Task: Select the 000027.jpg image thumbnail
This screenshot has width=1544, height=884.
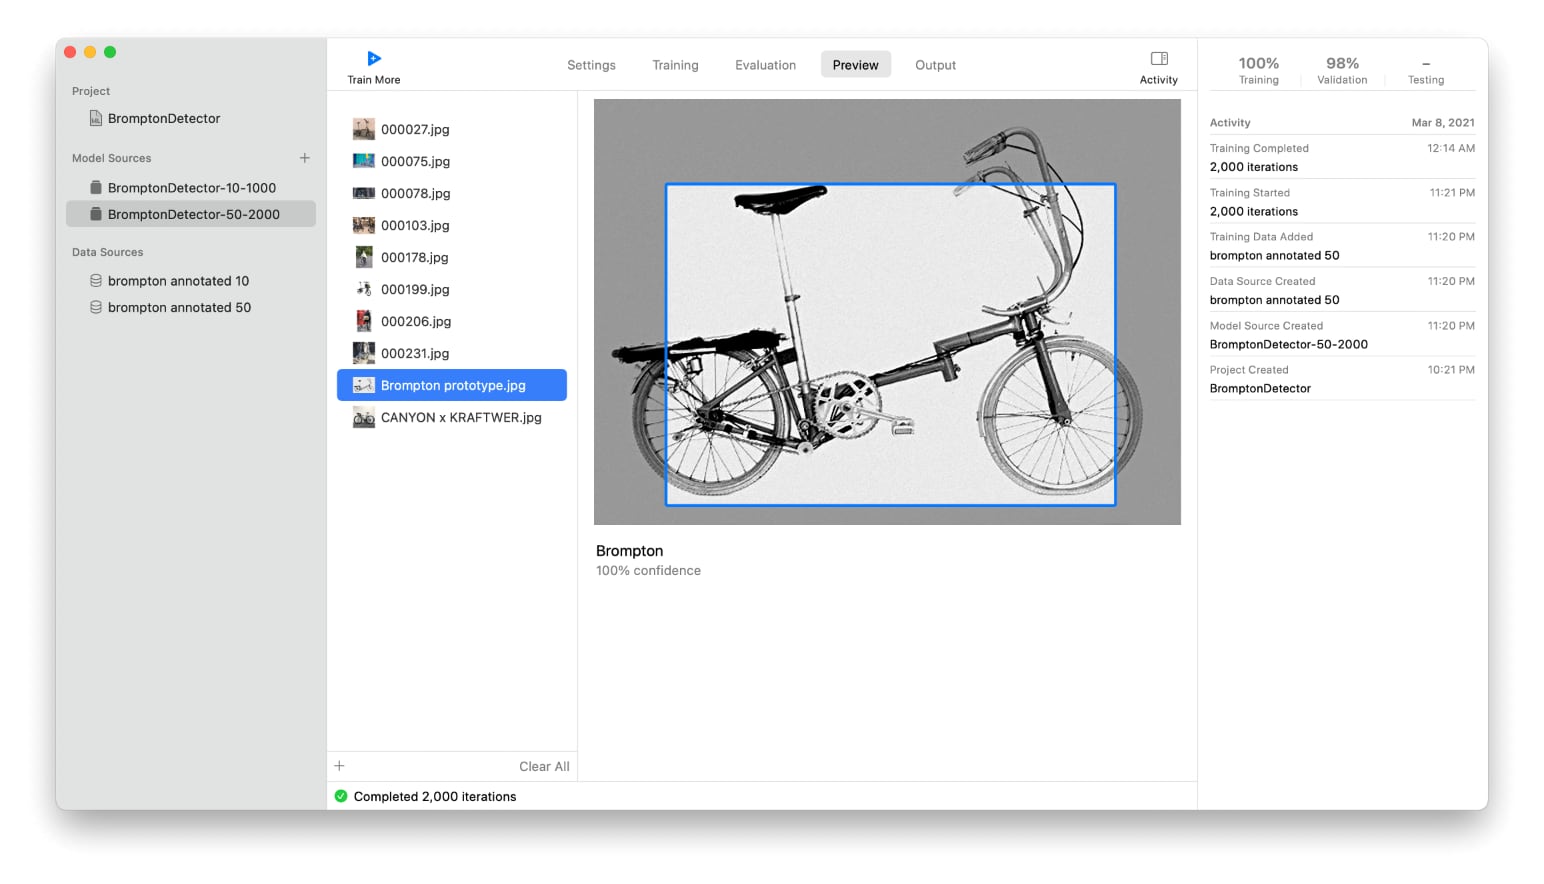Action: pyautogui.click(x=364, y=129)
